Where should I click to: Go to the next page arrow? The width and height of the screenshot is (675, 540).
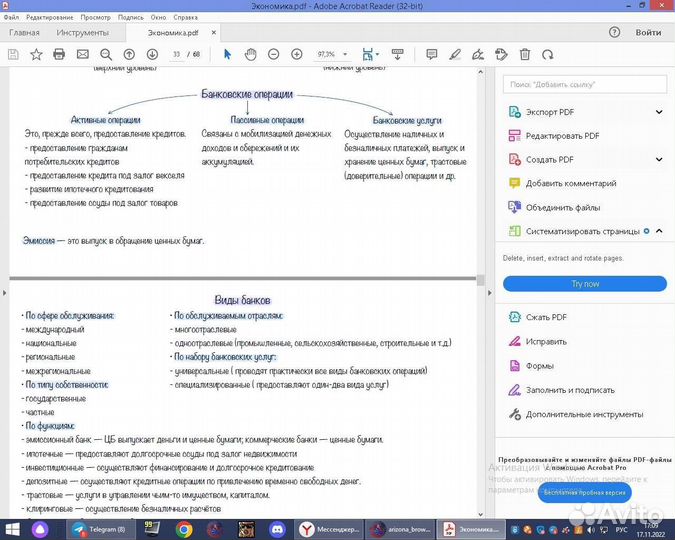point(150,54)
